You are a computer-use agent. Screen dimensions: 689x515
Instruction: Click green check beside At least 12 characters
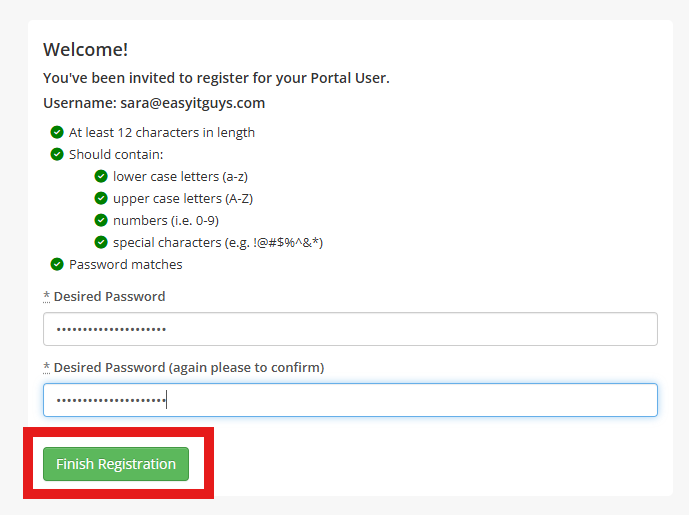pyautogui.click(x=57, y=132)
